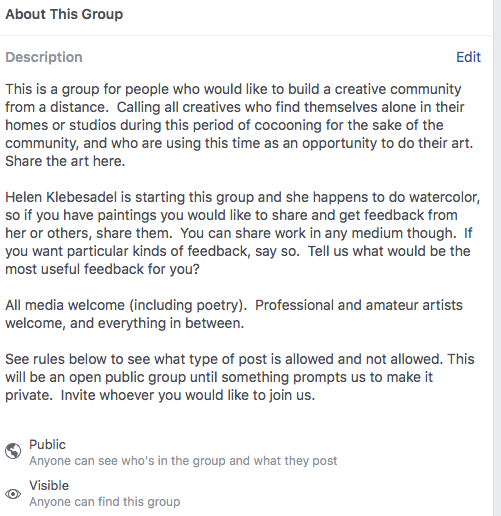Click 'welcome, and everything in between.' line
The height and width of the screenshot is (516, 501).
tap(125, 323)
